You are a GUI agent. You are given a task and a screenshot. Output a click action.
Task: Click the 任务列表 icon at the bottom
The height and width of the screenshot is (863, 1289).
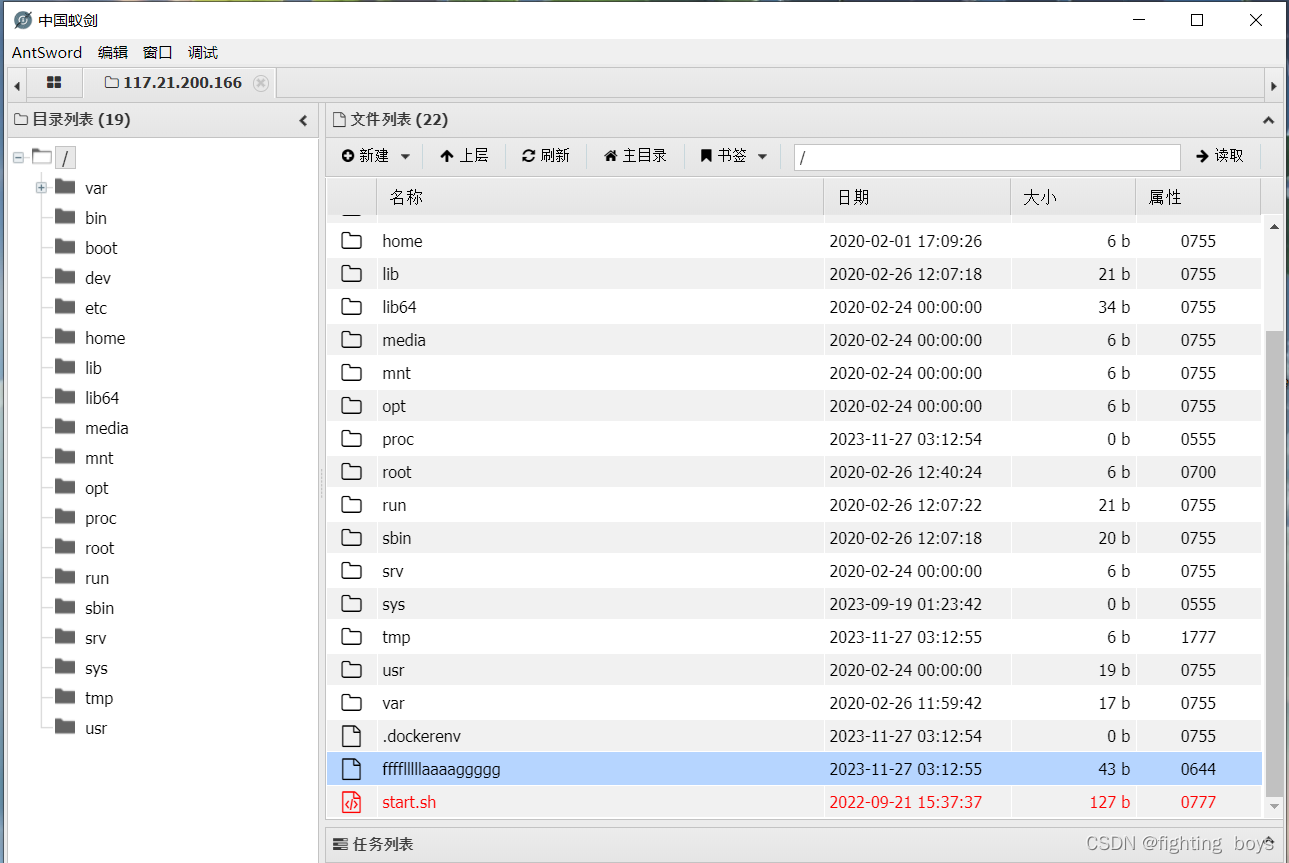tap(341, 843)
